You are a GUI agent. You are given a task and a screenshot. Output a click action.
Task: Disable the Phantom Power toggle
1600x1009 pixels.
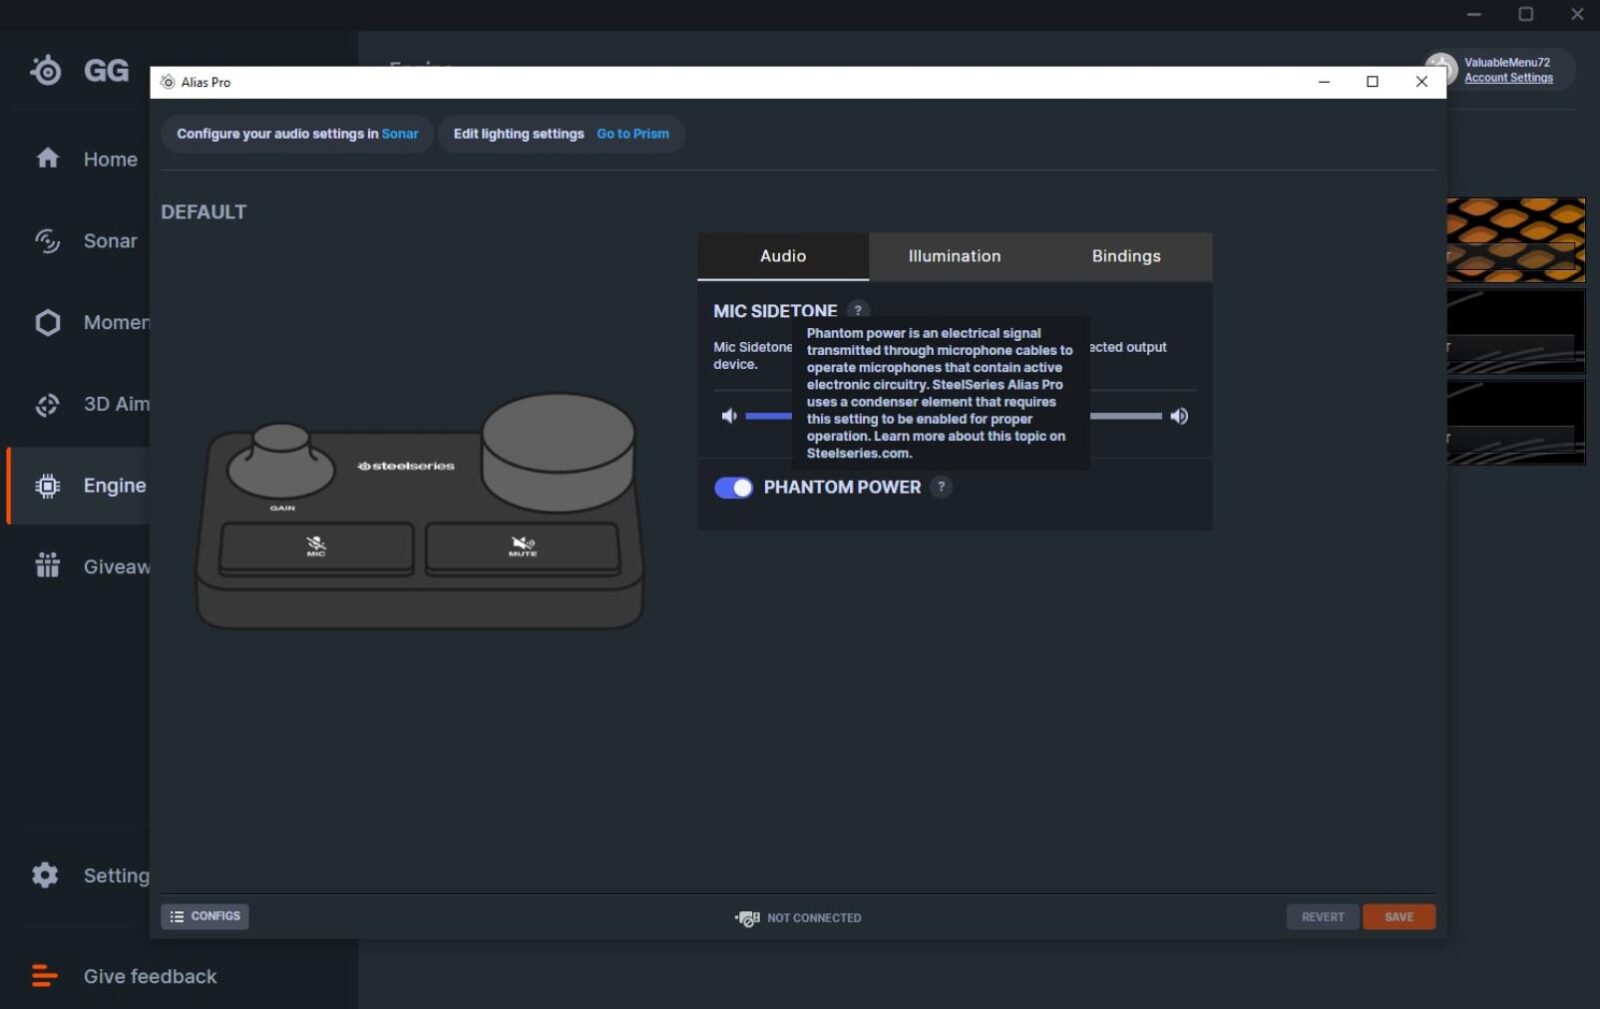click(733, 487)
